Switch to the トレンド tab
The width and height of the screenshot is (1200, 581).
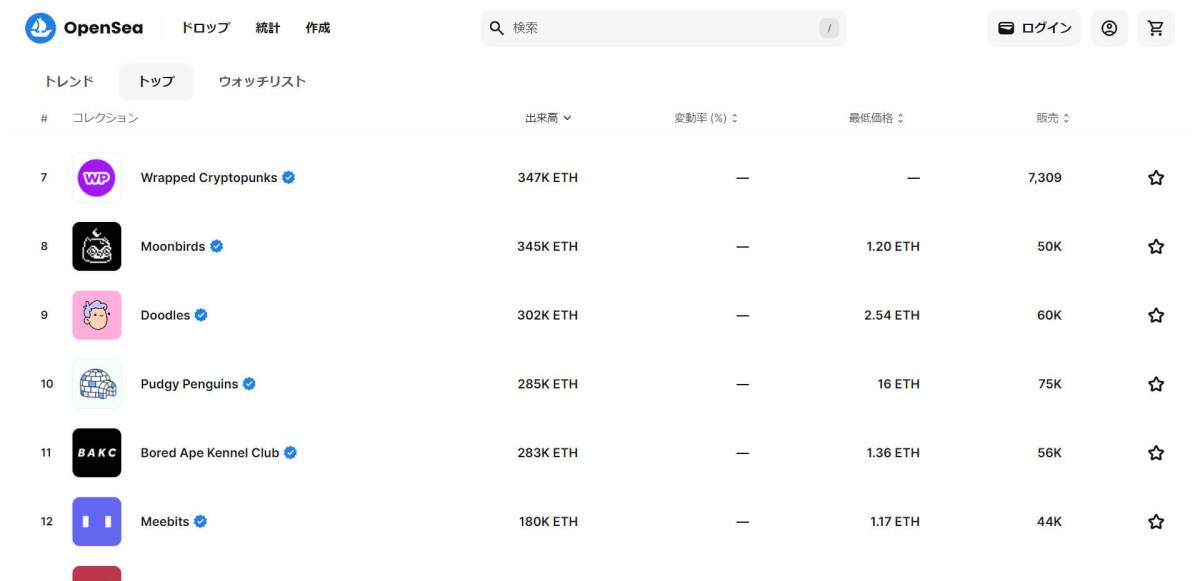[x=69, y=82]
